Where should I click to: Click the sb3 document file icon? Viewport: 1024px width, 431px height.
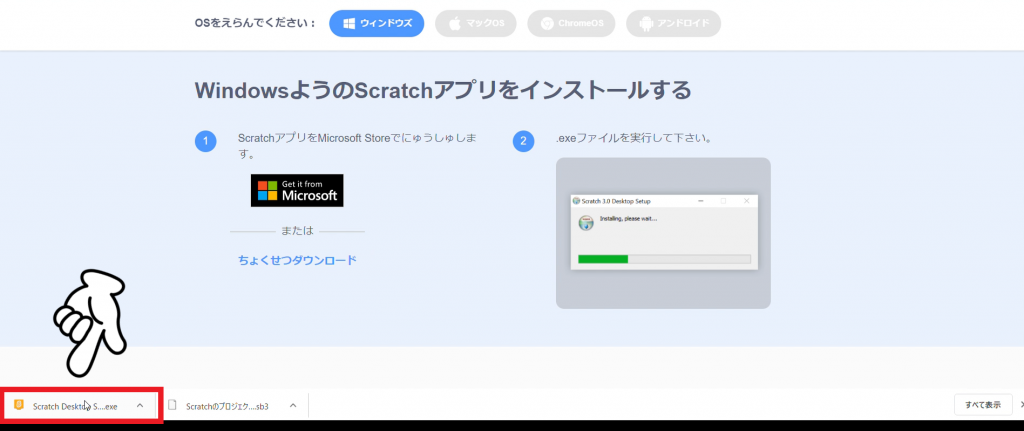172,405
